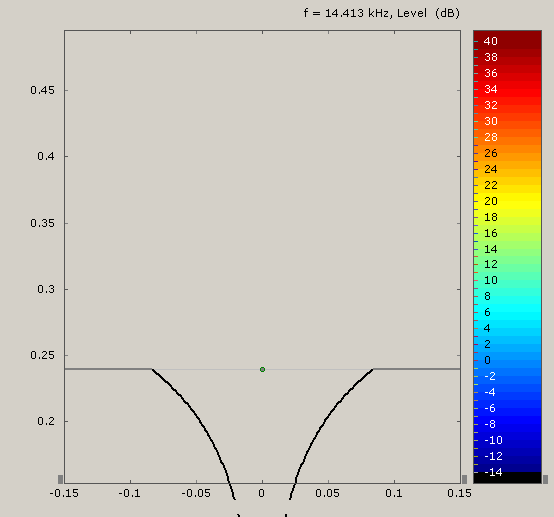The height and width of the screenshot is (517, 554).
Task: Click the colorbar label 36
Action: coord(491,73)
